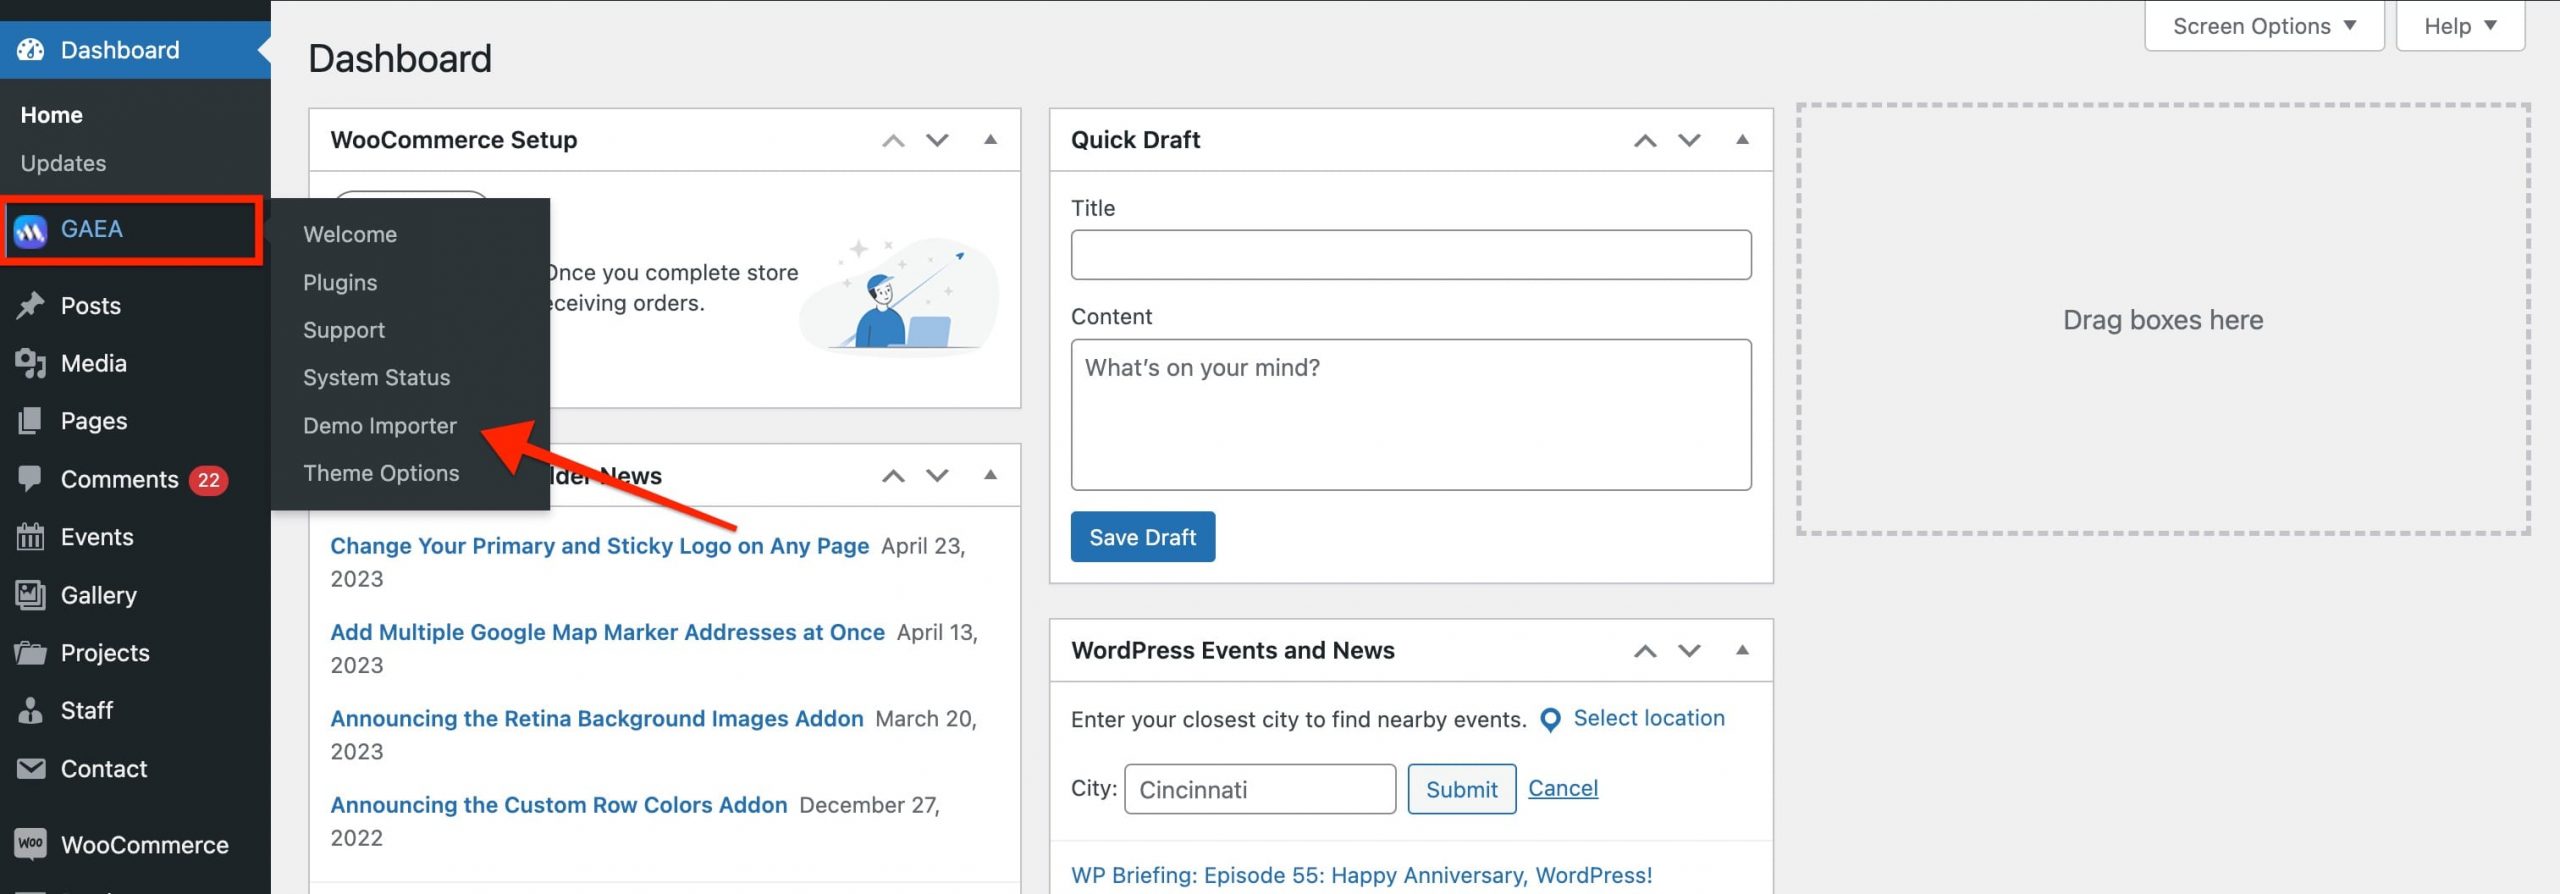Open Add Multiple Google Map Marker link
2560x894 pixels.
[x=607, y=632]
